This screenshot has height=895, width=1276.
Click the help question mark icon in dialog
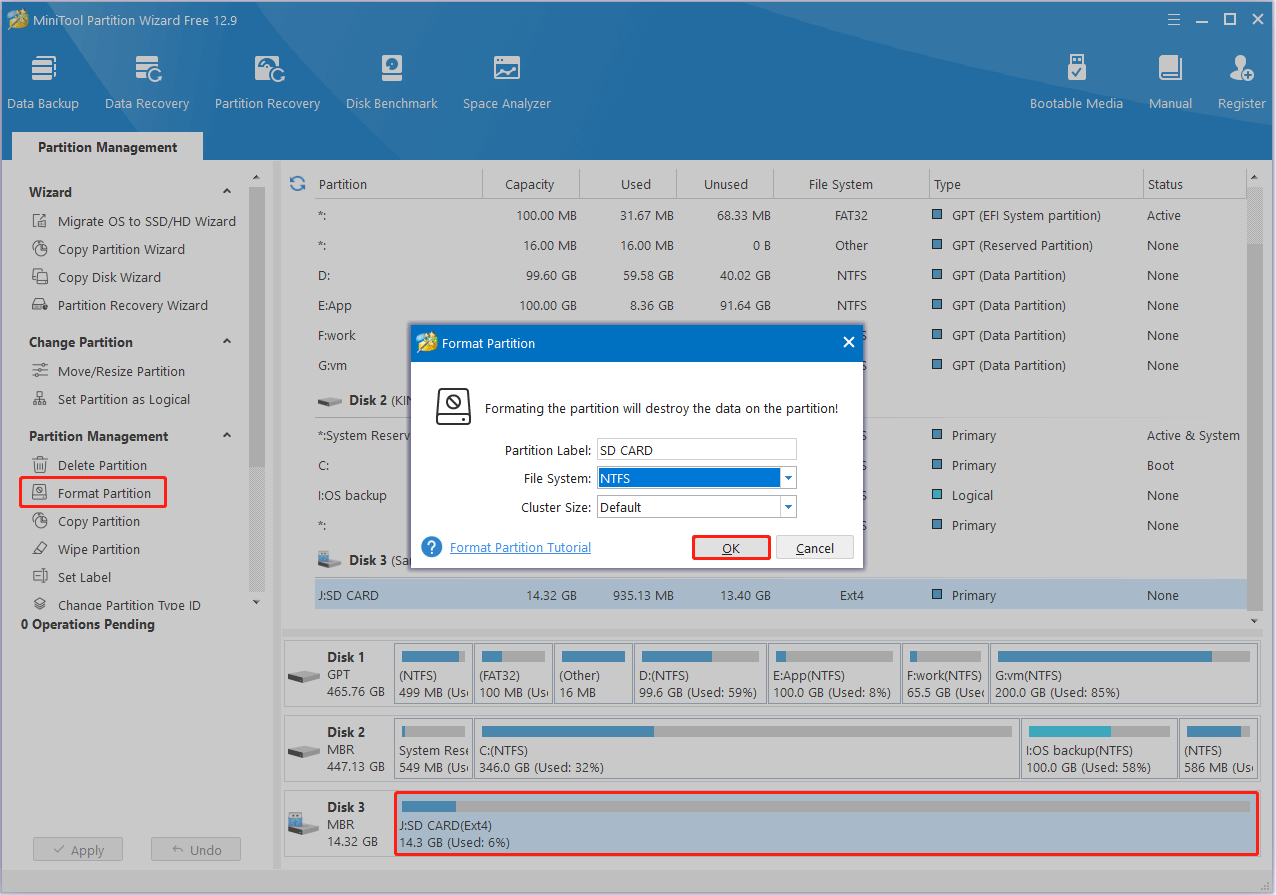click(432, 547)
